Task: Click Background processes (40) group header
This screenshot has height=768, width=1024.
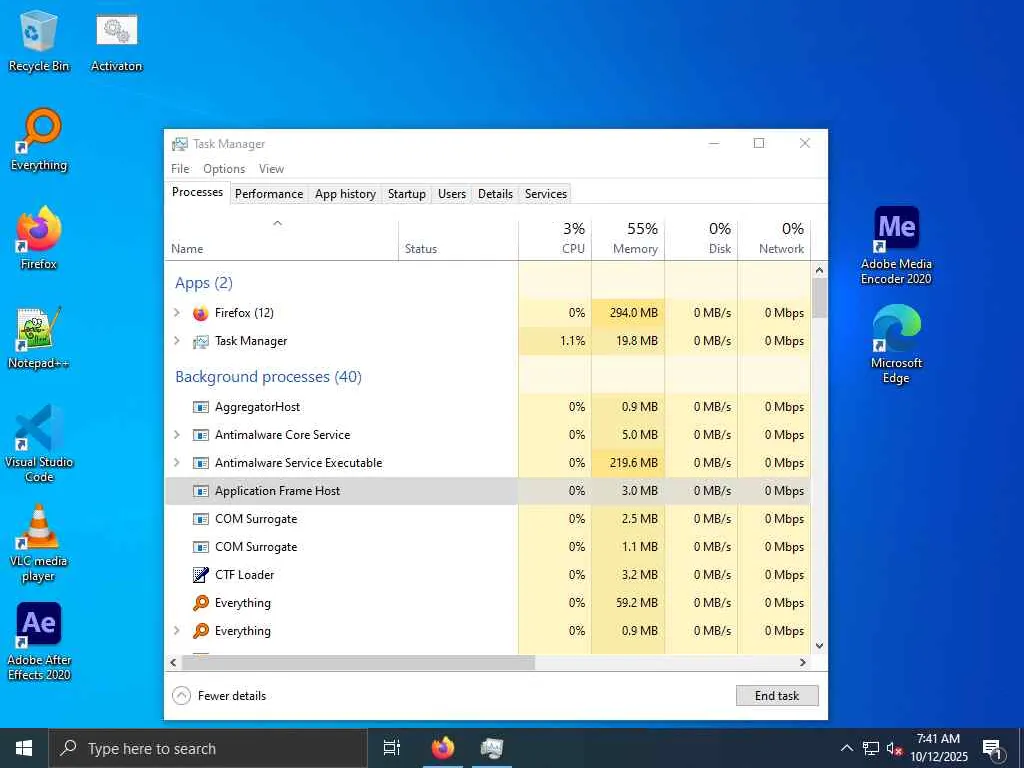Action: [268, 377]
